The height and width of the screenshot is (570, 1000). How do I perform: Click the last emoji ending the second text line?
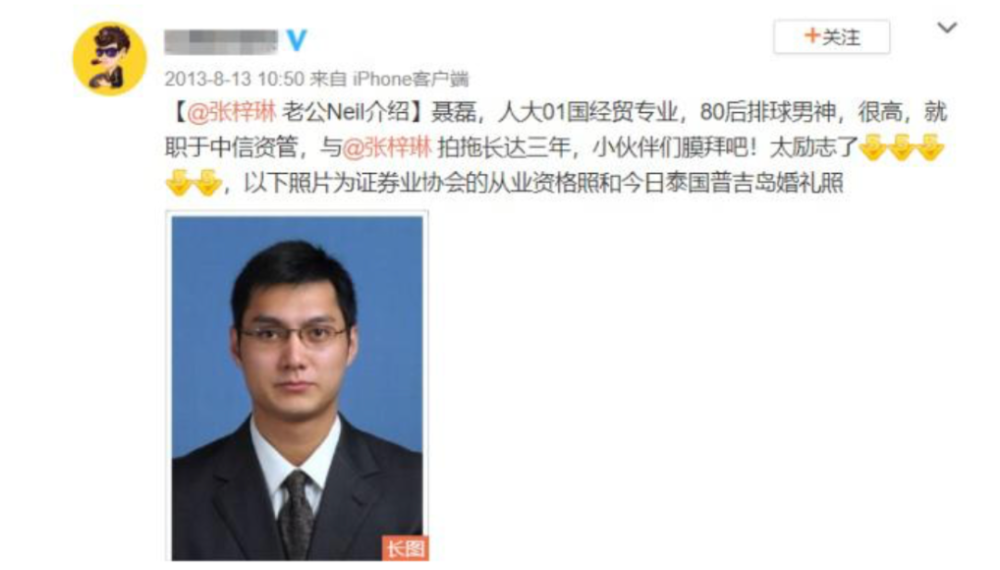click(x=930, y=147)
